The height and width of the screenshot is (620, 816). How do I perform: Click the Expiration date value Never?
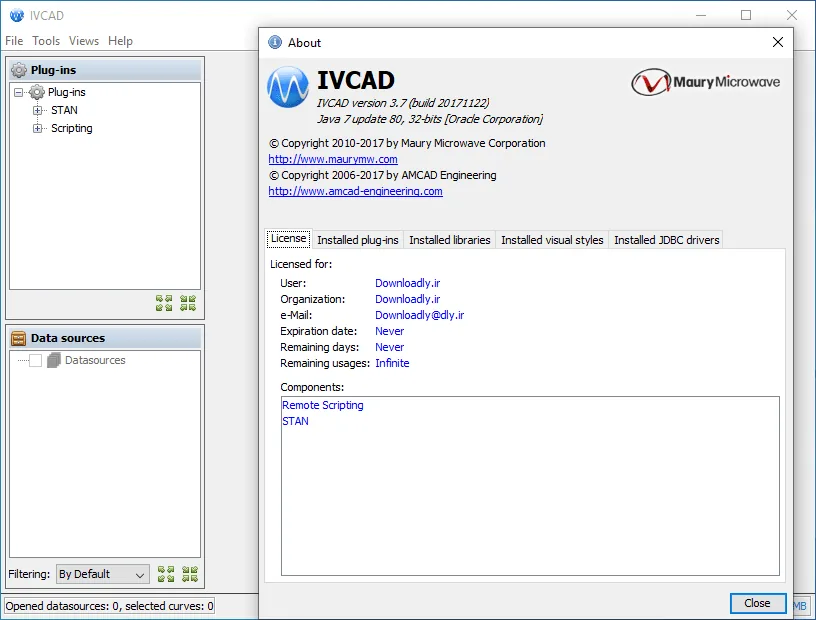389,331
